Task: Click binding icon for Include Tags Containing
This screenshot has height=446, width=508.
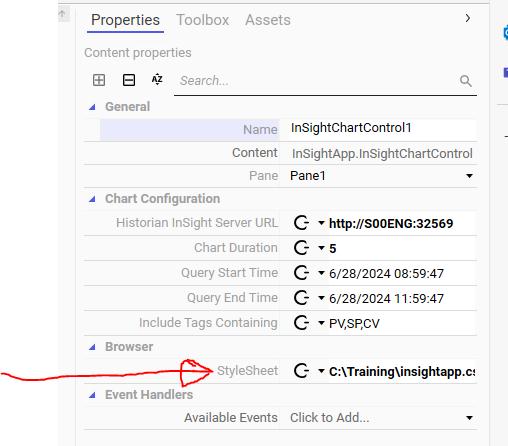Action: (x=302, y=323)
